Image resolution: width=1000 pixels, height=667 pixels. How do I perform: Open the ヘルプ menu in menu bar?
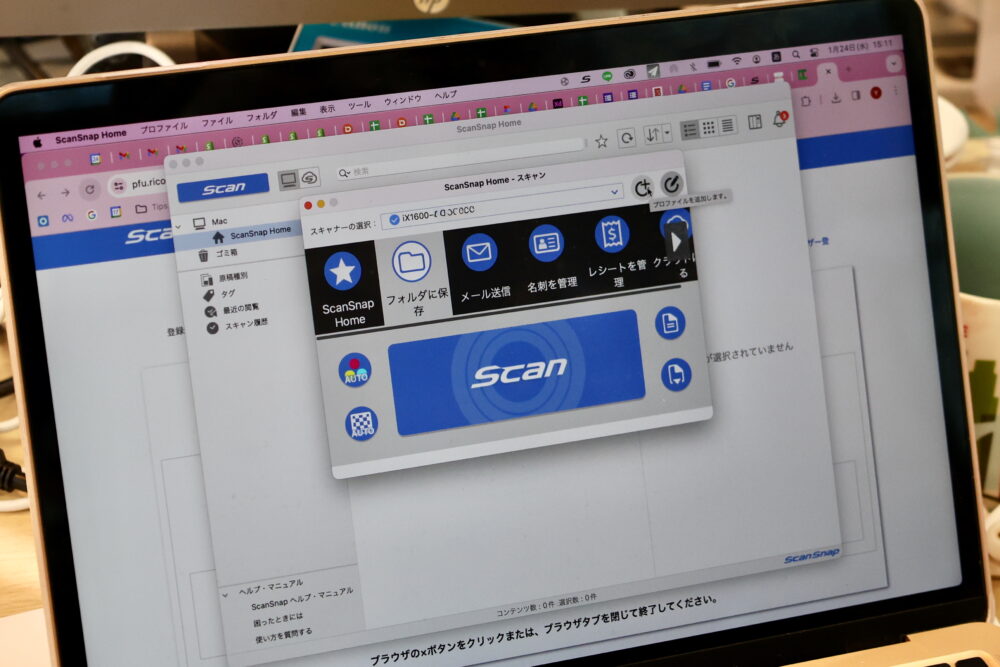[x=445, y=95]
